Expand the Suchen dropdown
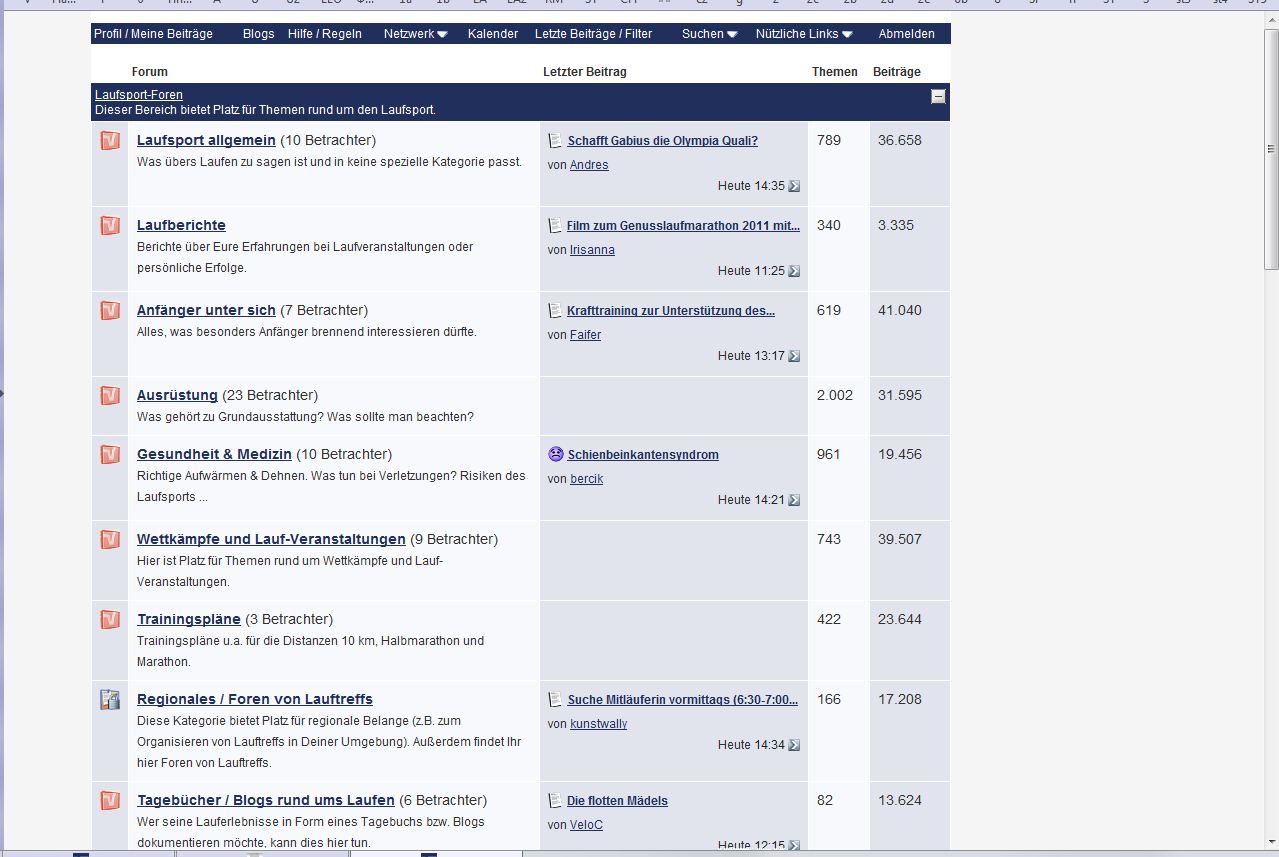The width and height of the screenshot is (1279, 857). [709, 34]
